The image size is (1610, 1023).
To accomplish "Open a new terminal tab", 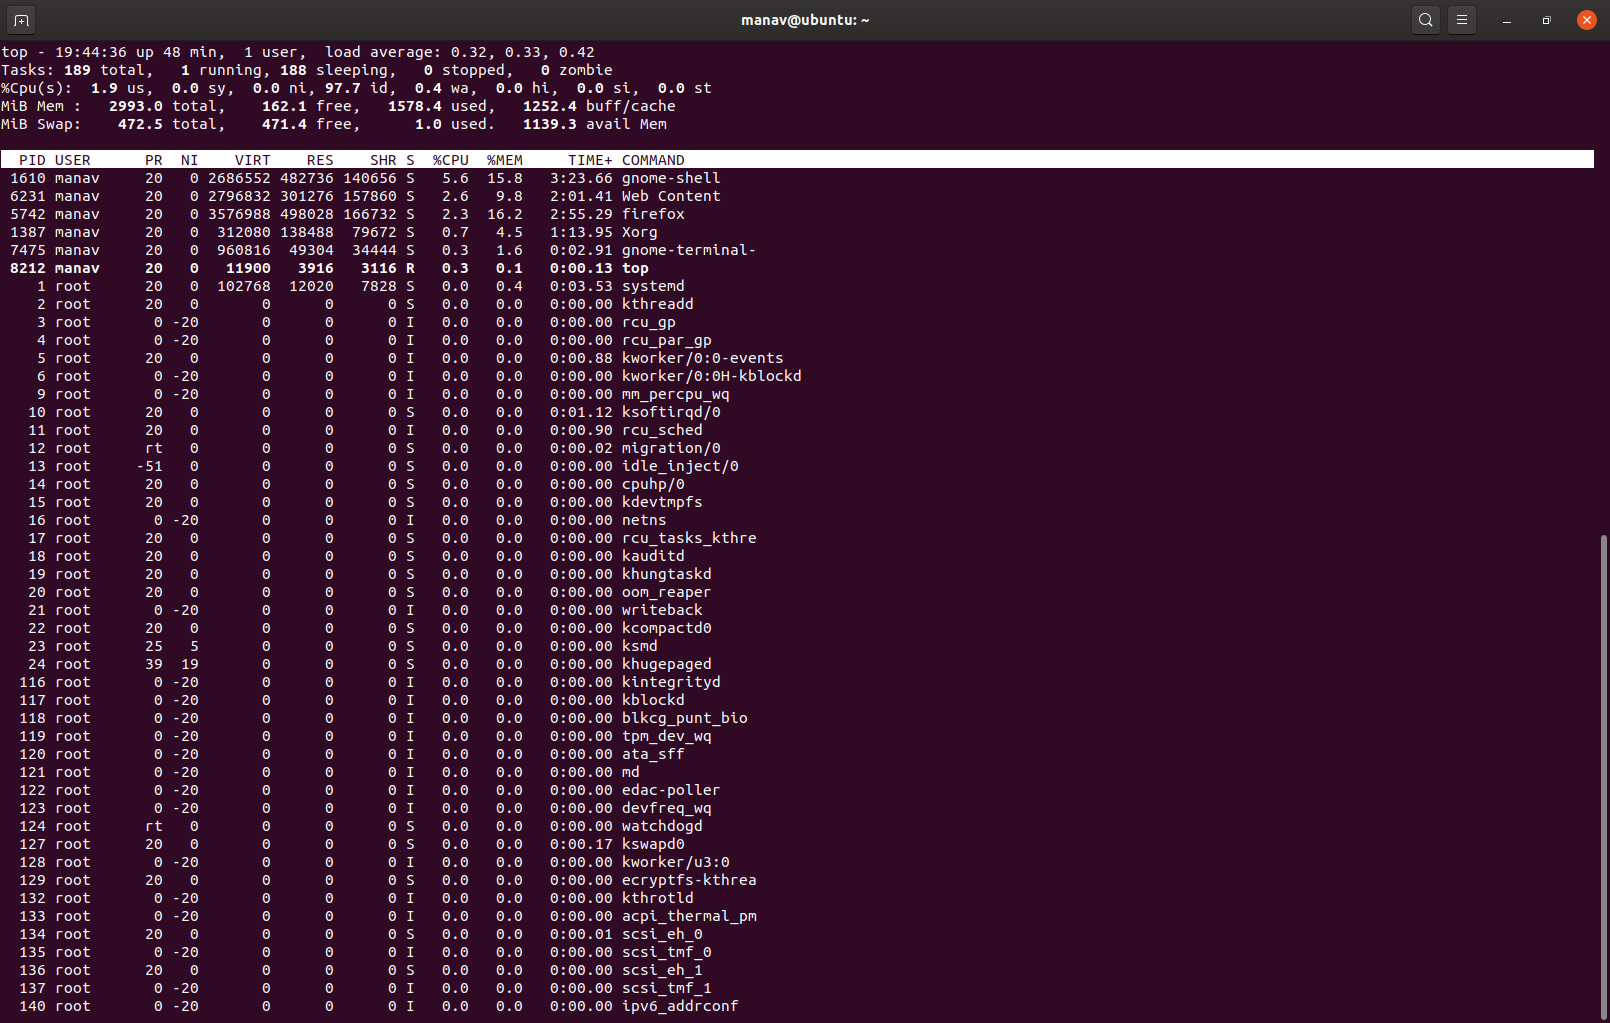I will coord(20,19).
